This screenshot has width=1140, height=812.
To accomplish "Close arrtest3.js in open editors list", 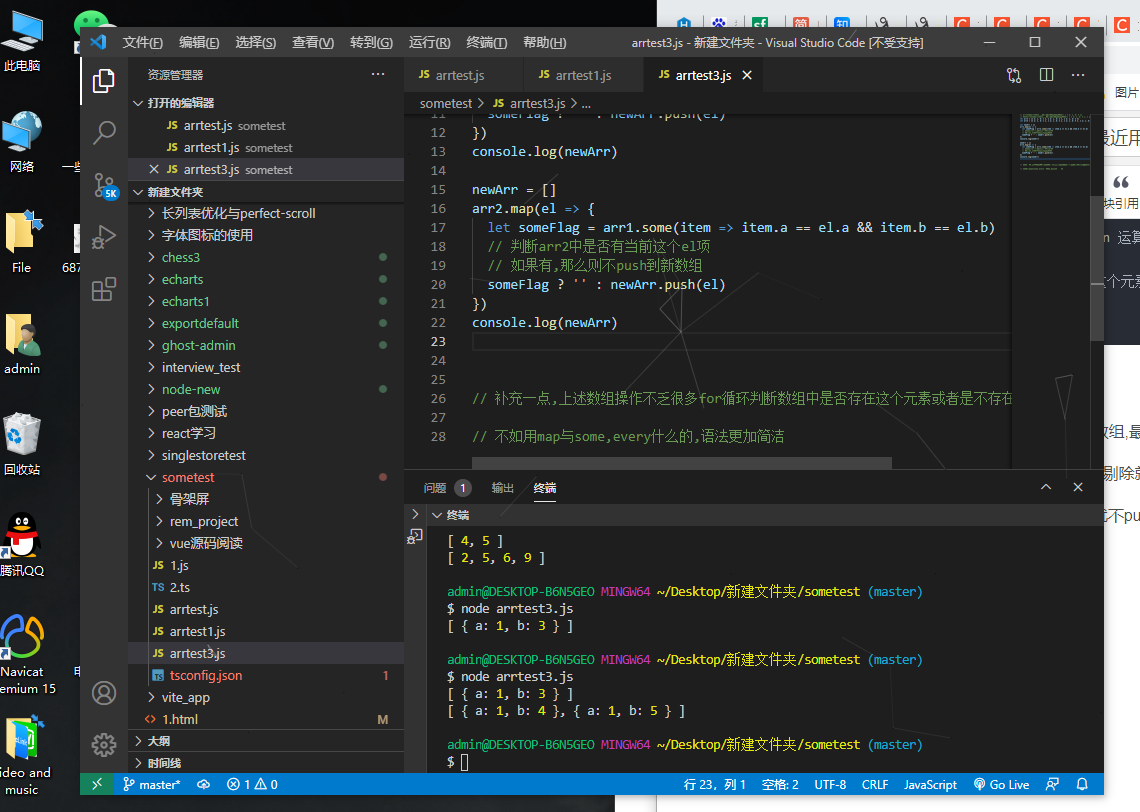I will pyautogui.click(x=153, y=169).
